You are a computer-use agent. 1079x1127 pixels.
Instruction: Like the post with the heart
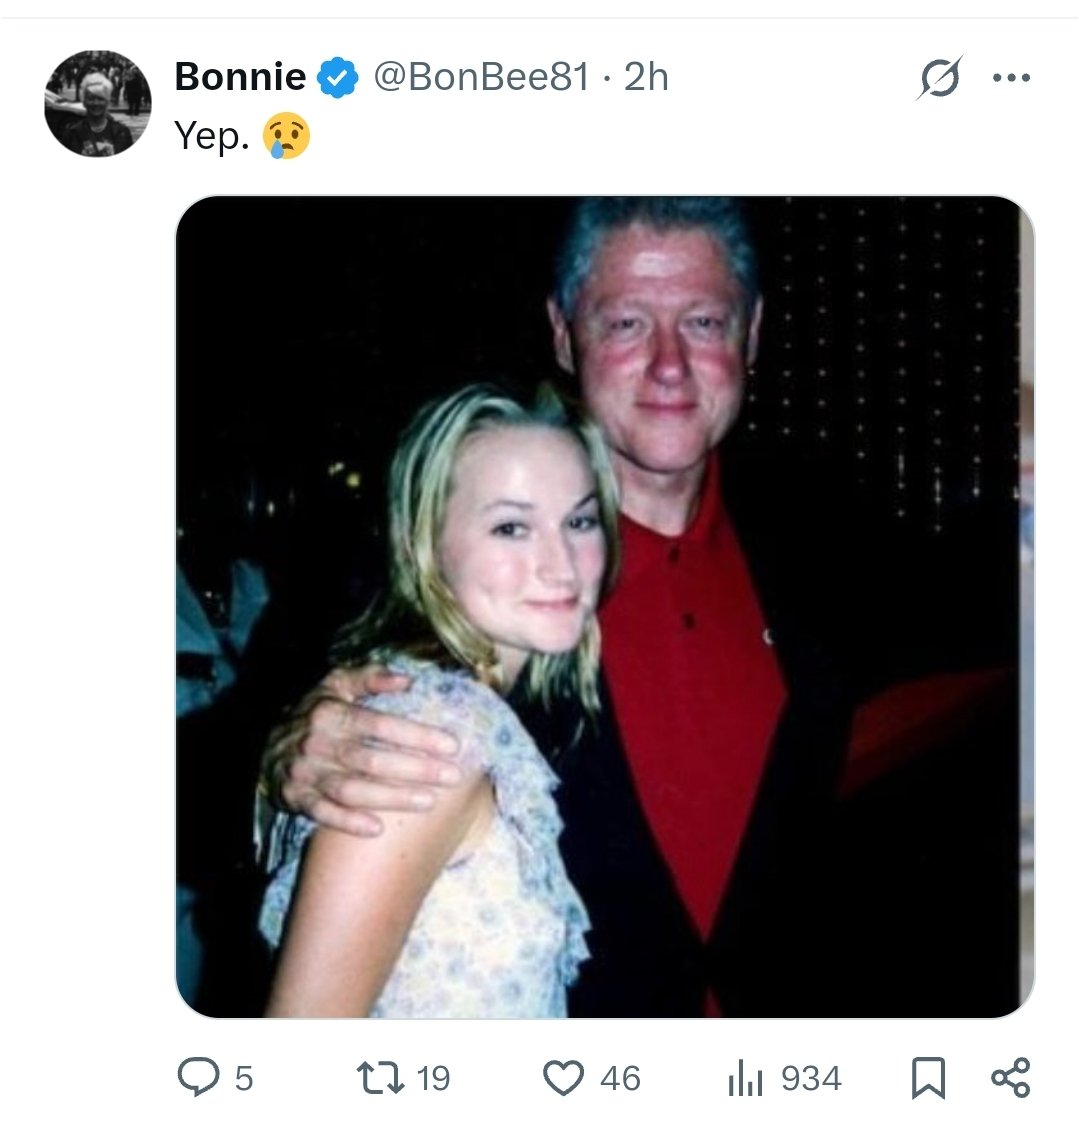[x=563, y=1078]
